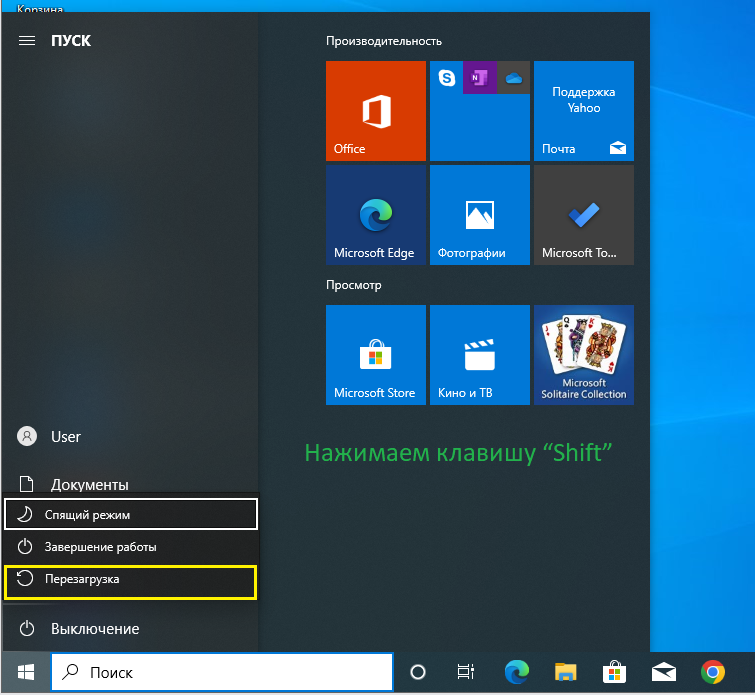
Task: Open File Explorer from the taskbar
Action: point(565,672)
